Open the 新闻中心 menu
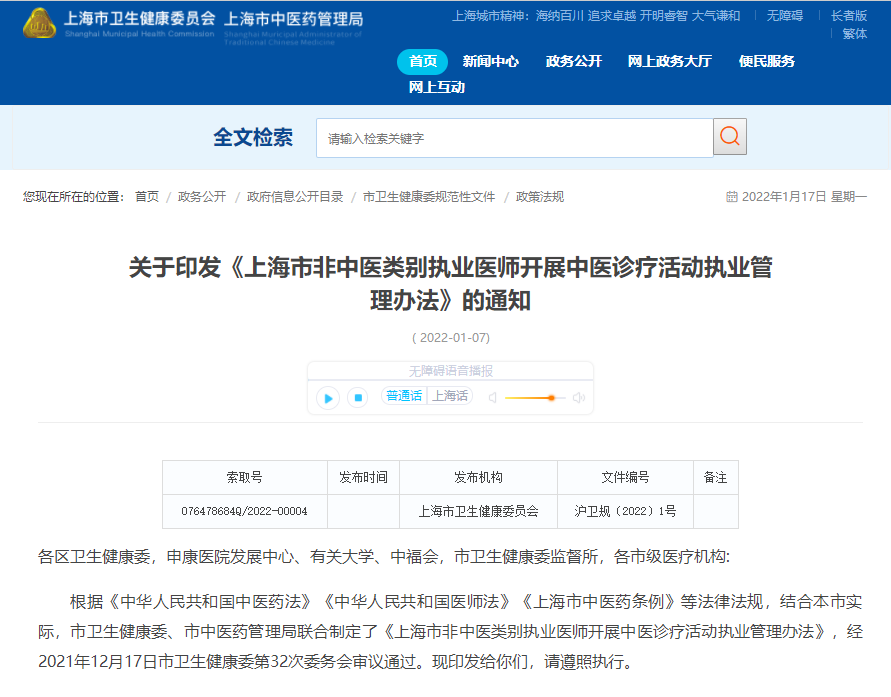The image size is (891, 697). 490,61
